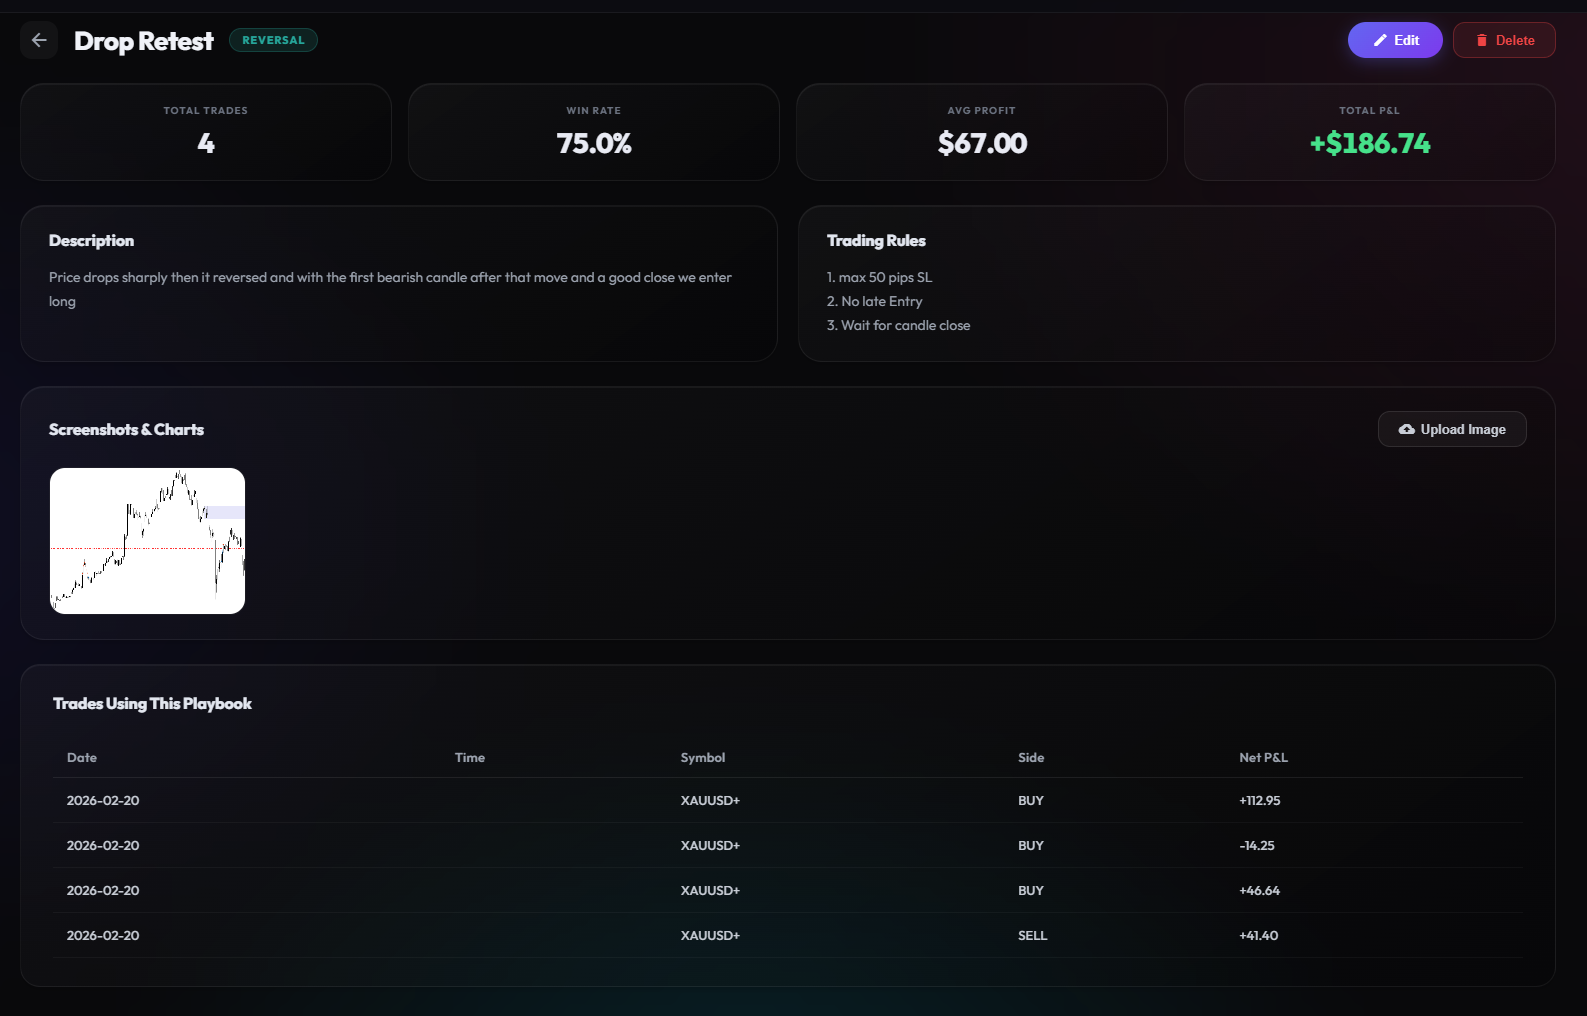Image resolution: width=1587 pixels, height=1016 pixels.
Task: Open the losing trade with -14.25 P&L
Action: click(x=1256, y=845)
